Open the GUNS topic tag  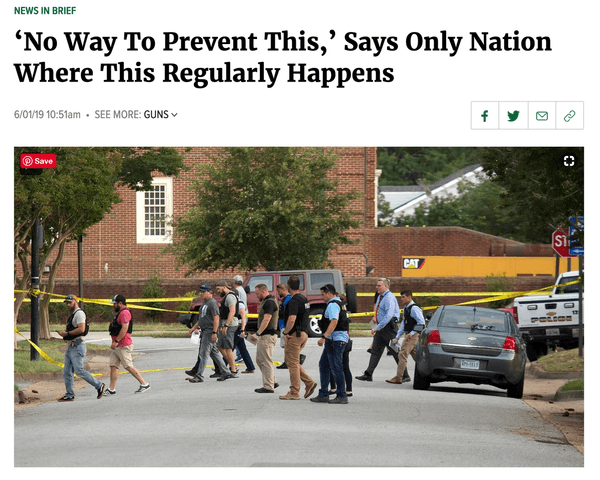[156, 114]
